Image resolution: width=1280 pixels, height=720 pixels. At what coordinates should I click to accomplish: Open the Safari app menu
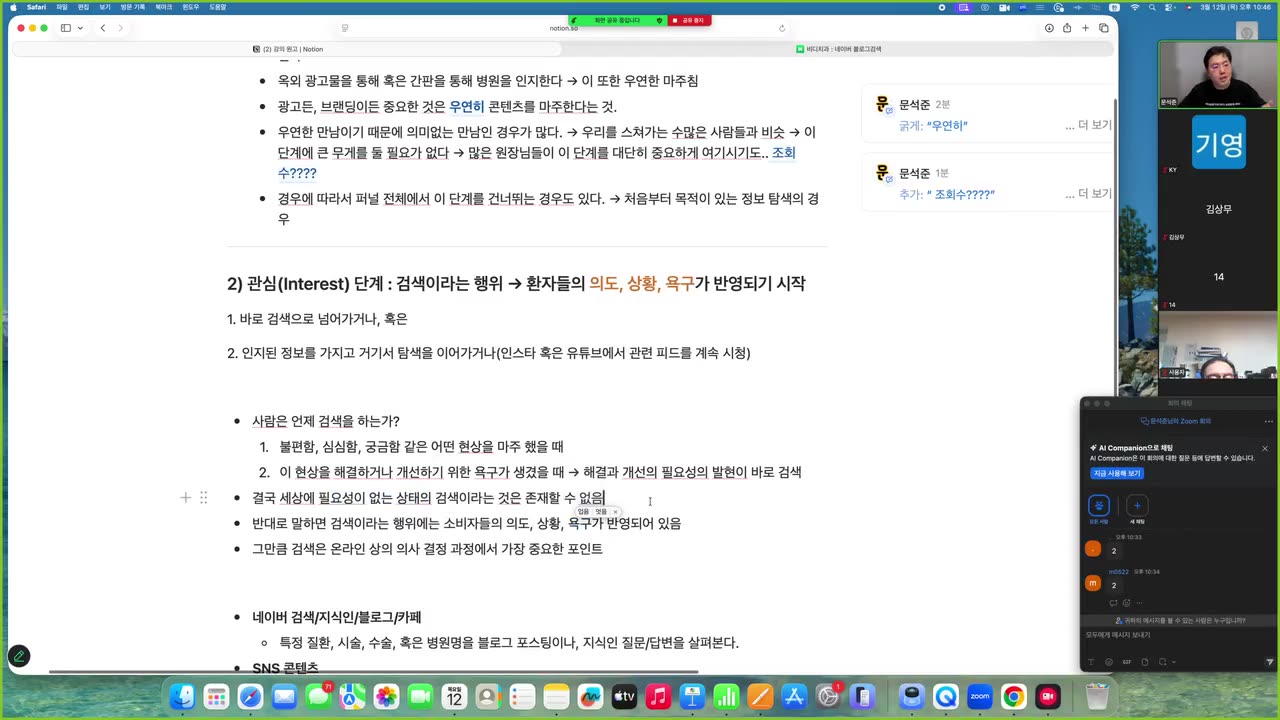36,7
